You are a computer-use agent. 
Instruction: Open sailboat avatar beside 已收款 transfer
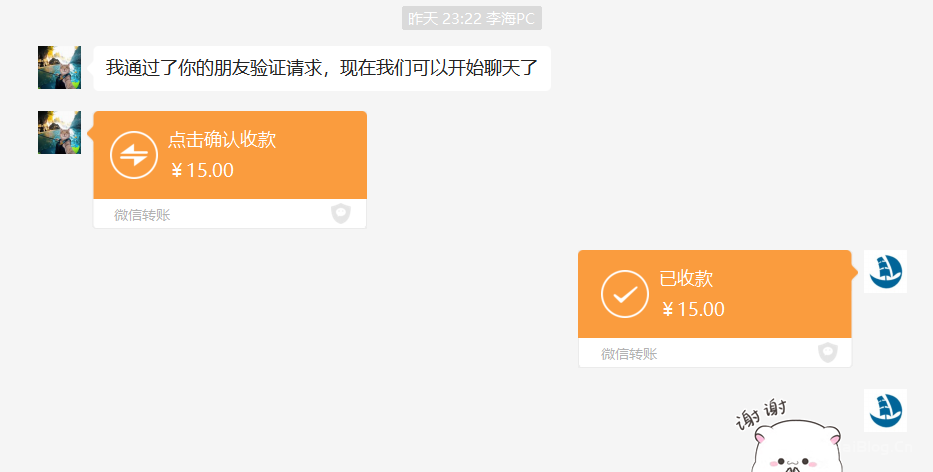coord(885,271)
